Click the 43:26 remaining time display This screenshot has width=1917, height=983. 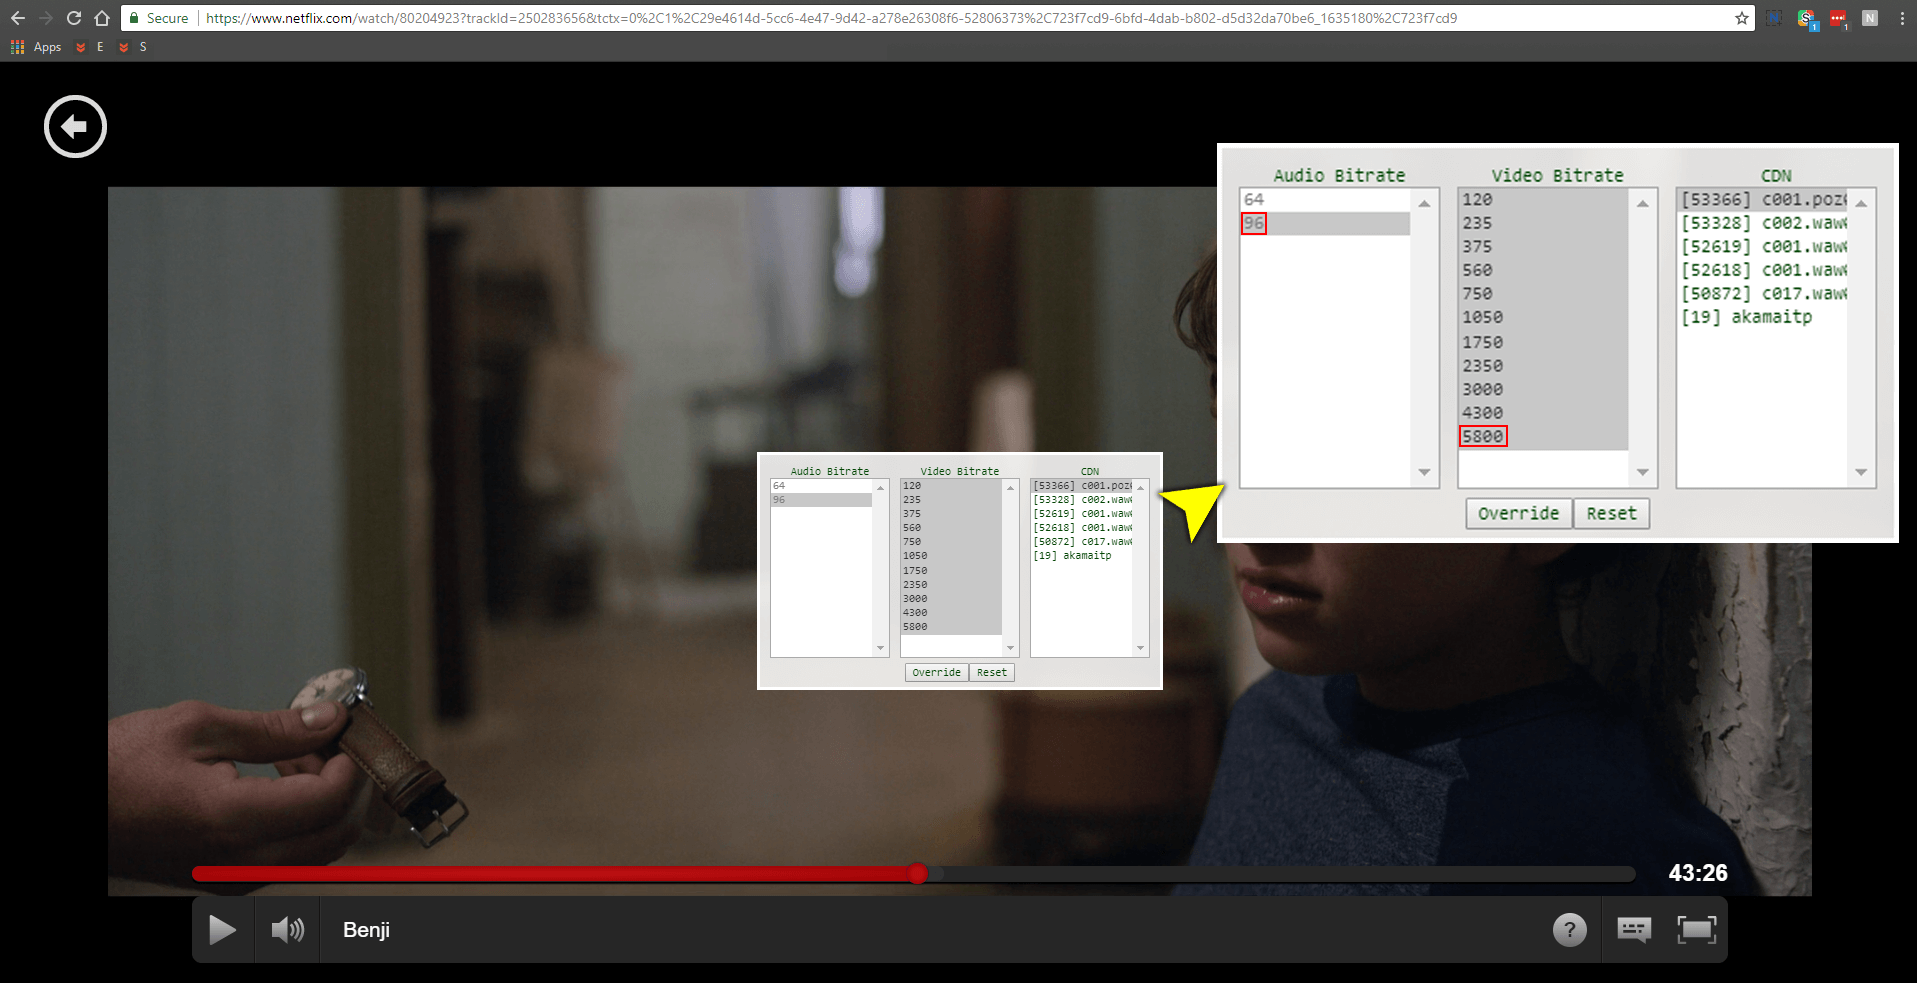pos(1698,873)
